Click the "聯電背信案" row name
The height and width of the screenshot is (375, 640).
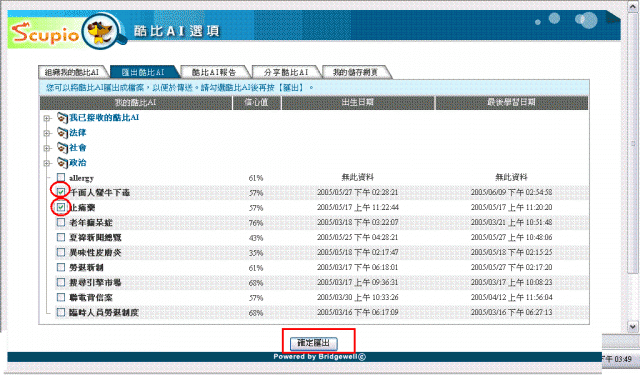coord(91,298)
